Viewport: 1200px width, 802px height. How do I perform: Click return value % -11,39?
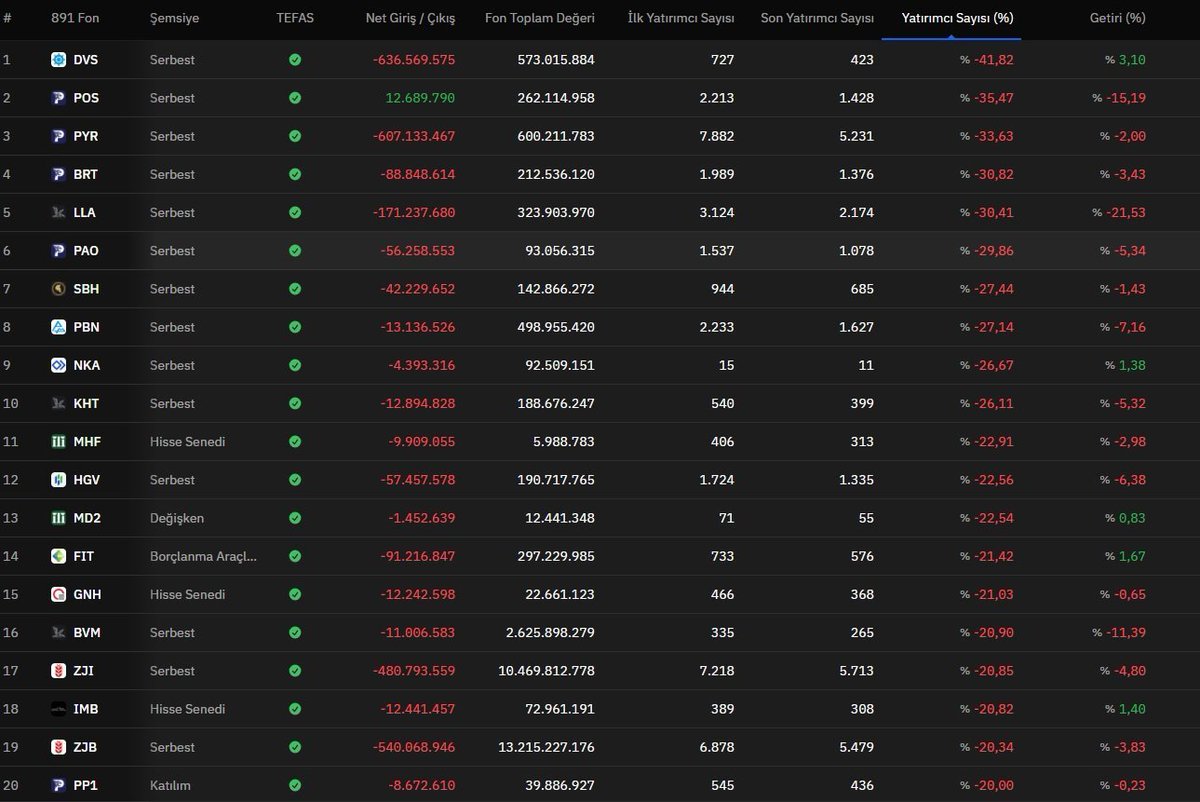tap(1119, 633)
